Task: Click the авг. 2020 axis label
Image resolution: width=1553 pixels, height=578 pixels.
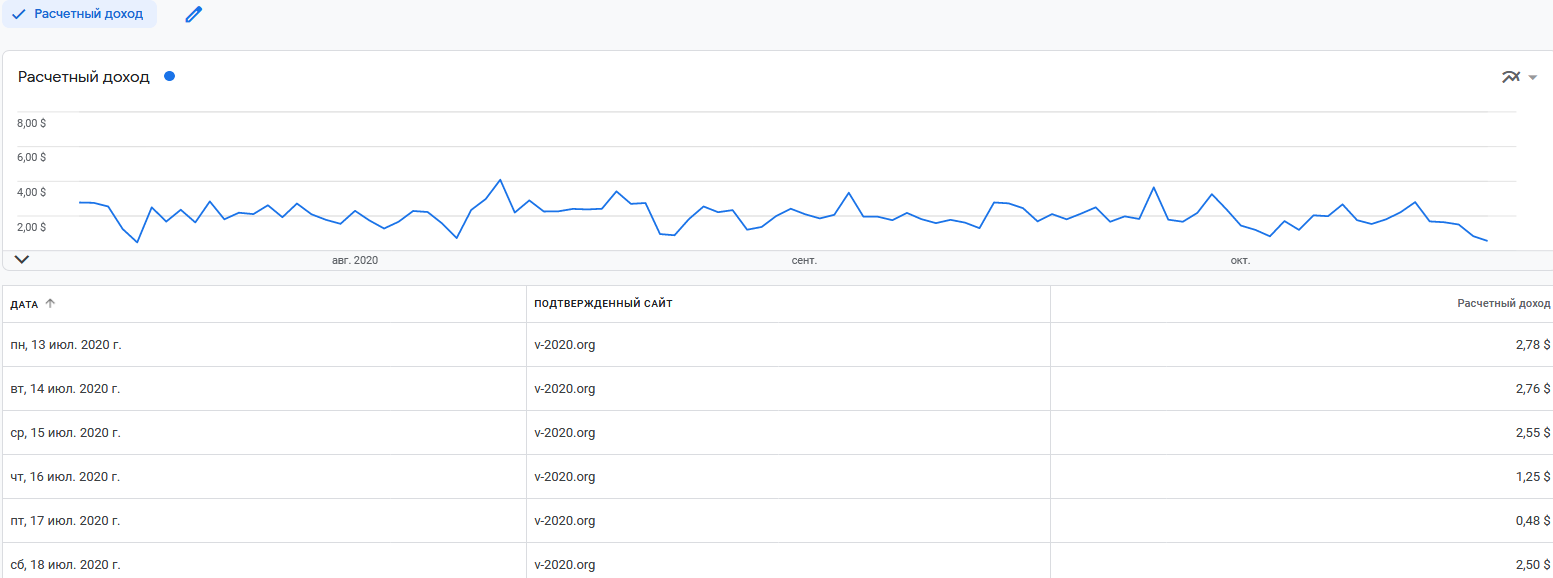Action: tap(355, 260)
